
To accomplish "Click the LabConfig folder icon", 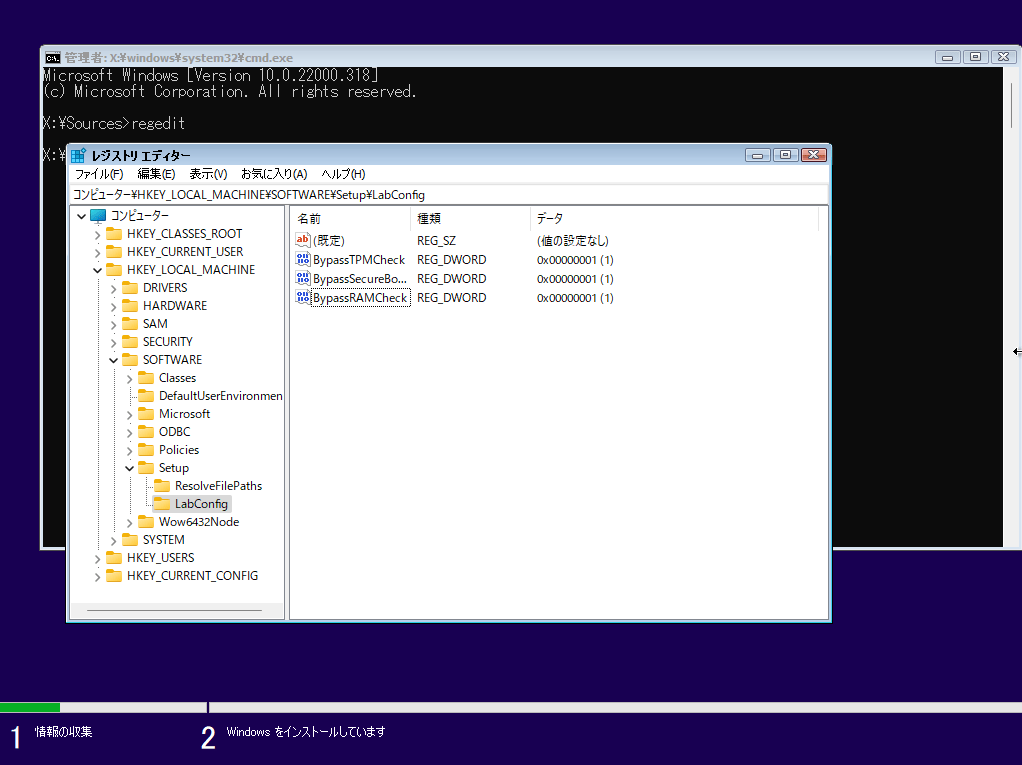I will pos(162,504).
